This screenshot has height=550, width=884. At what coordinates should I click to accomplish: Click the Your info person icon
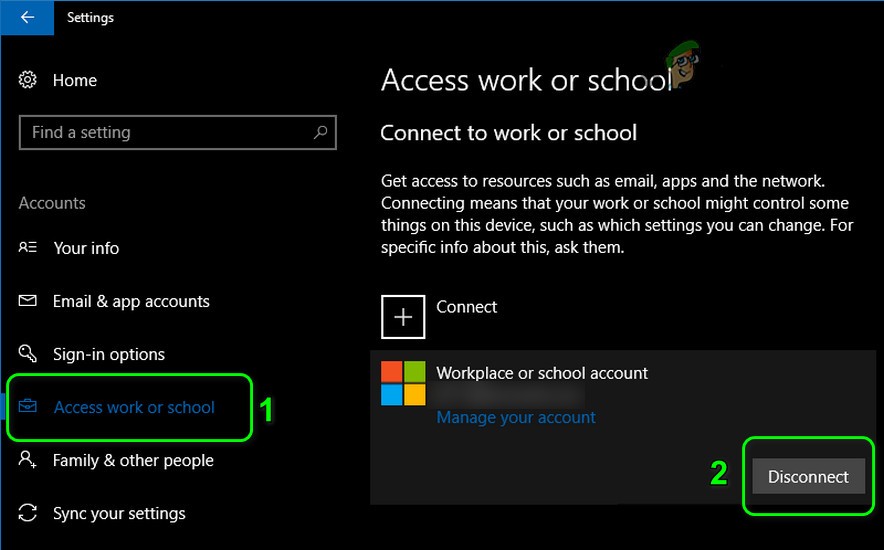[28, 247]
